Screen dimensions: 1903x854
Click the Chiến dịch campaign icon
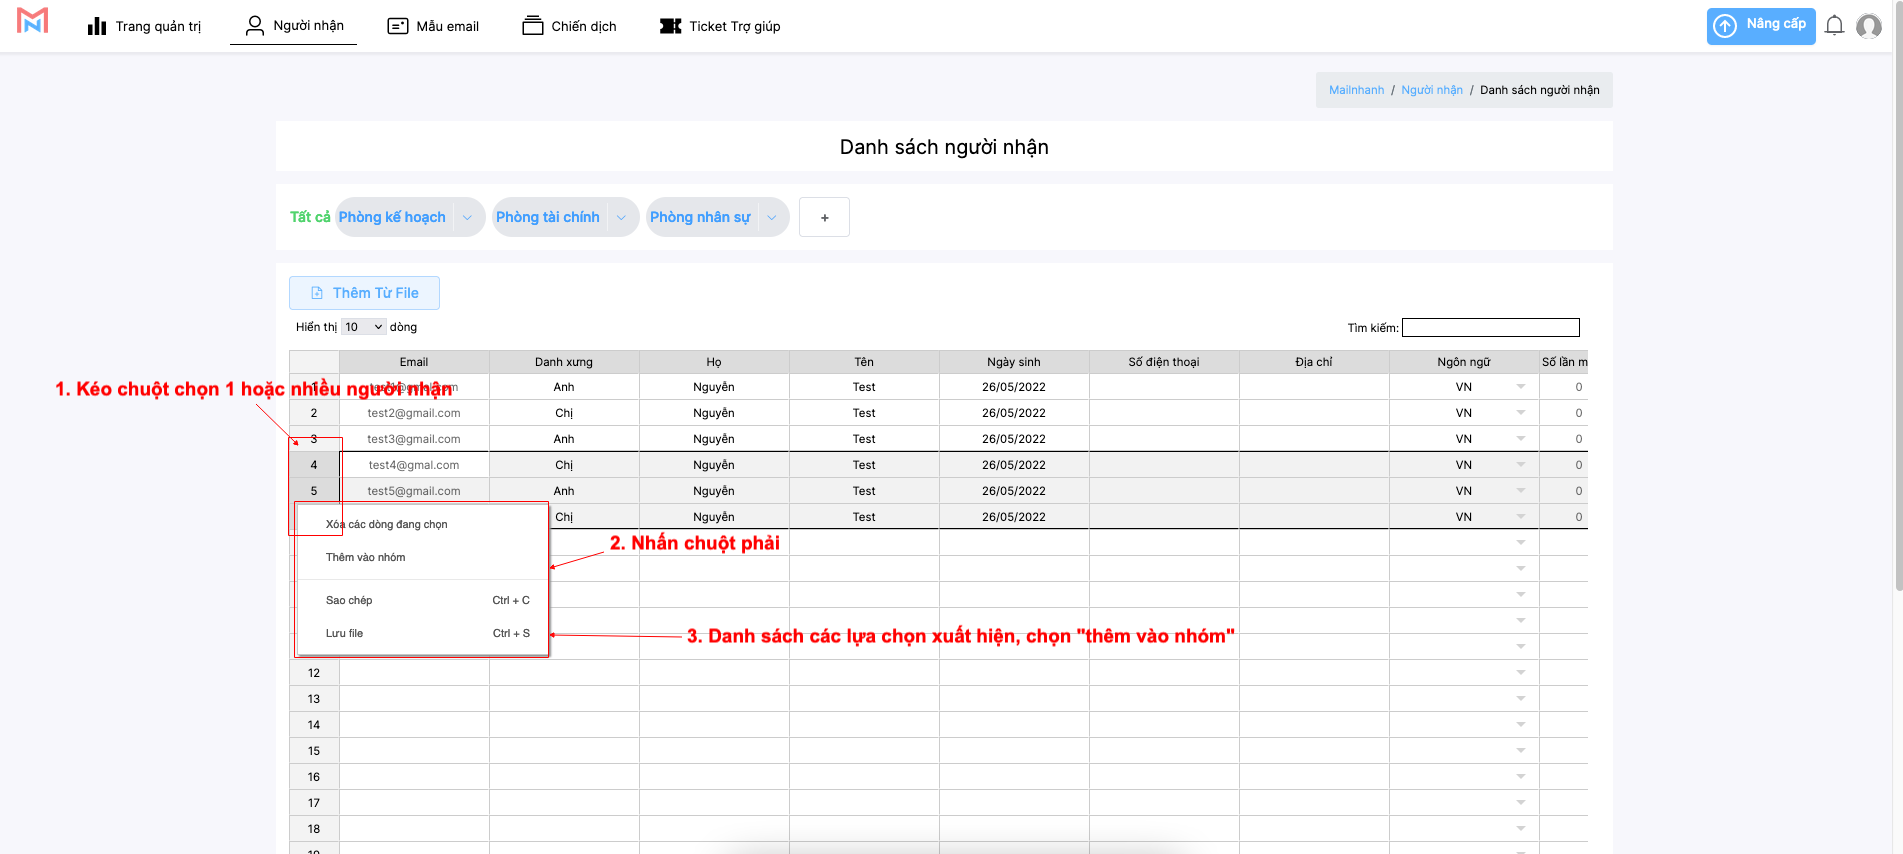click(533, 26)
